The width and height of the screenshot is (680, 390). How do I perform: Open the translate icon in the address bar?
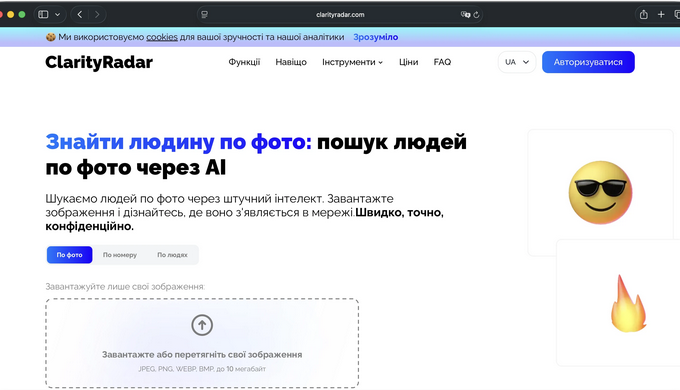465,14
